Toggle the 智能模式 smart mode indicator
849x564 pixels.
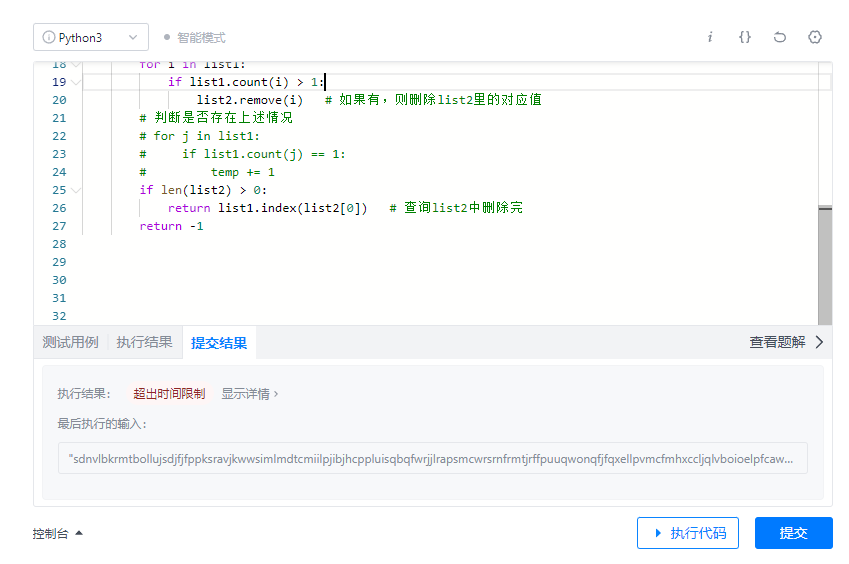(195, 37)
